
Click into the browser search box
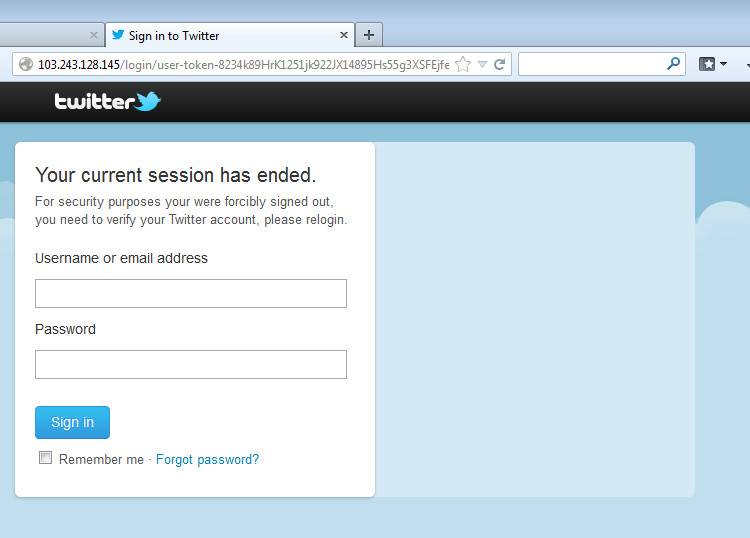click(592, 64)
